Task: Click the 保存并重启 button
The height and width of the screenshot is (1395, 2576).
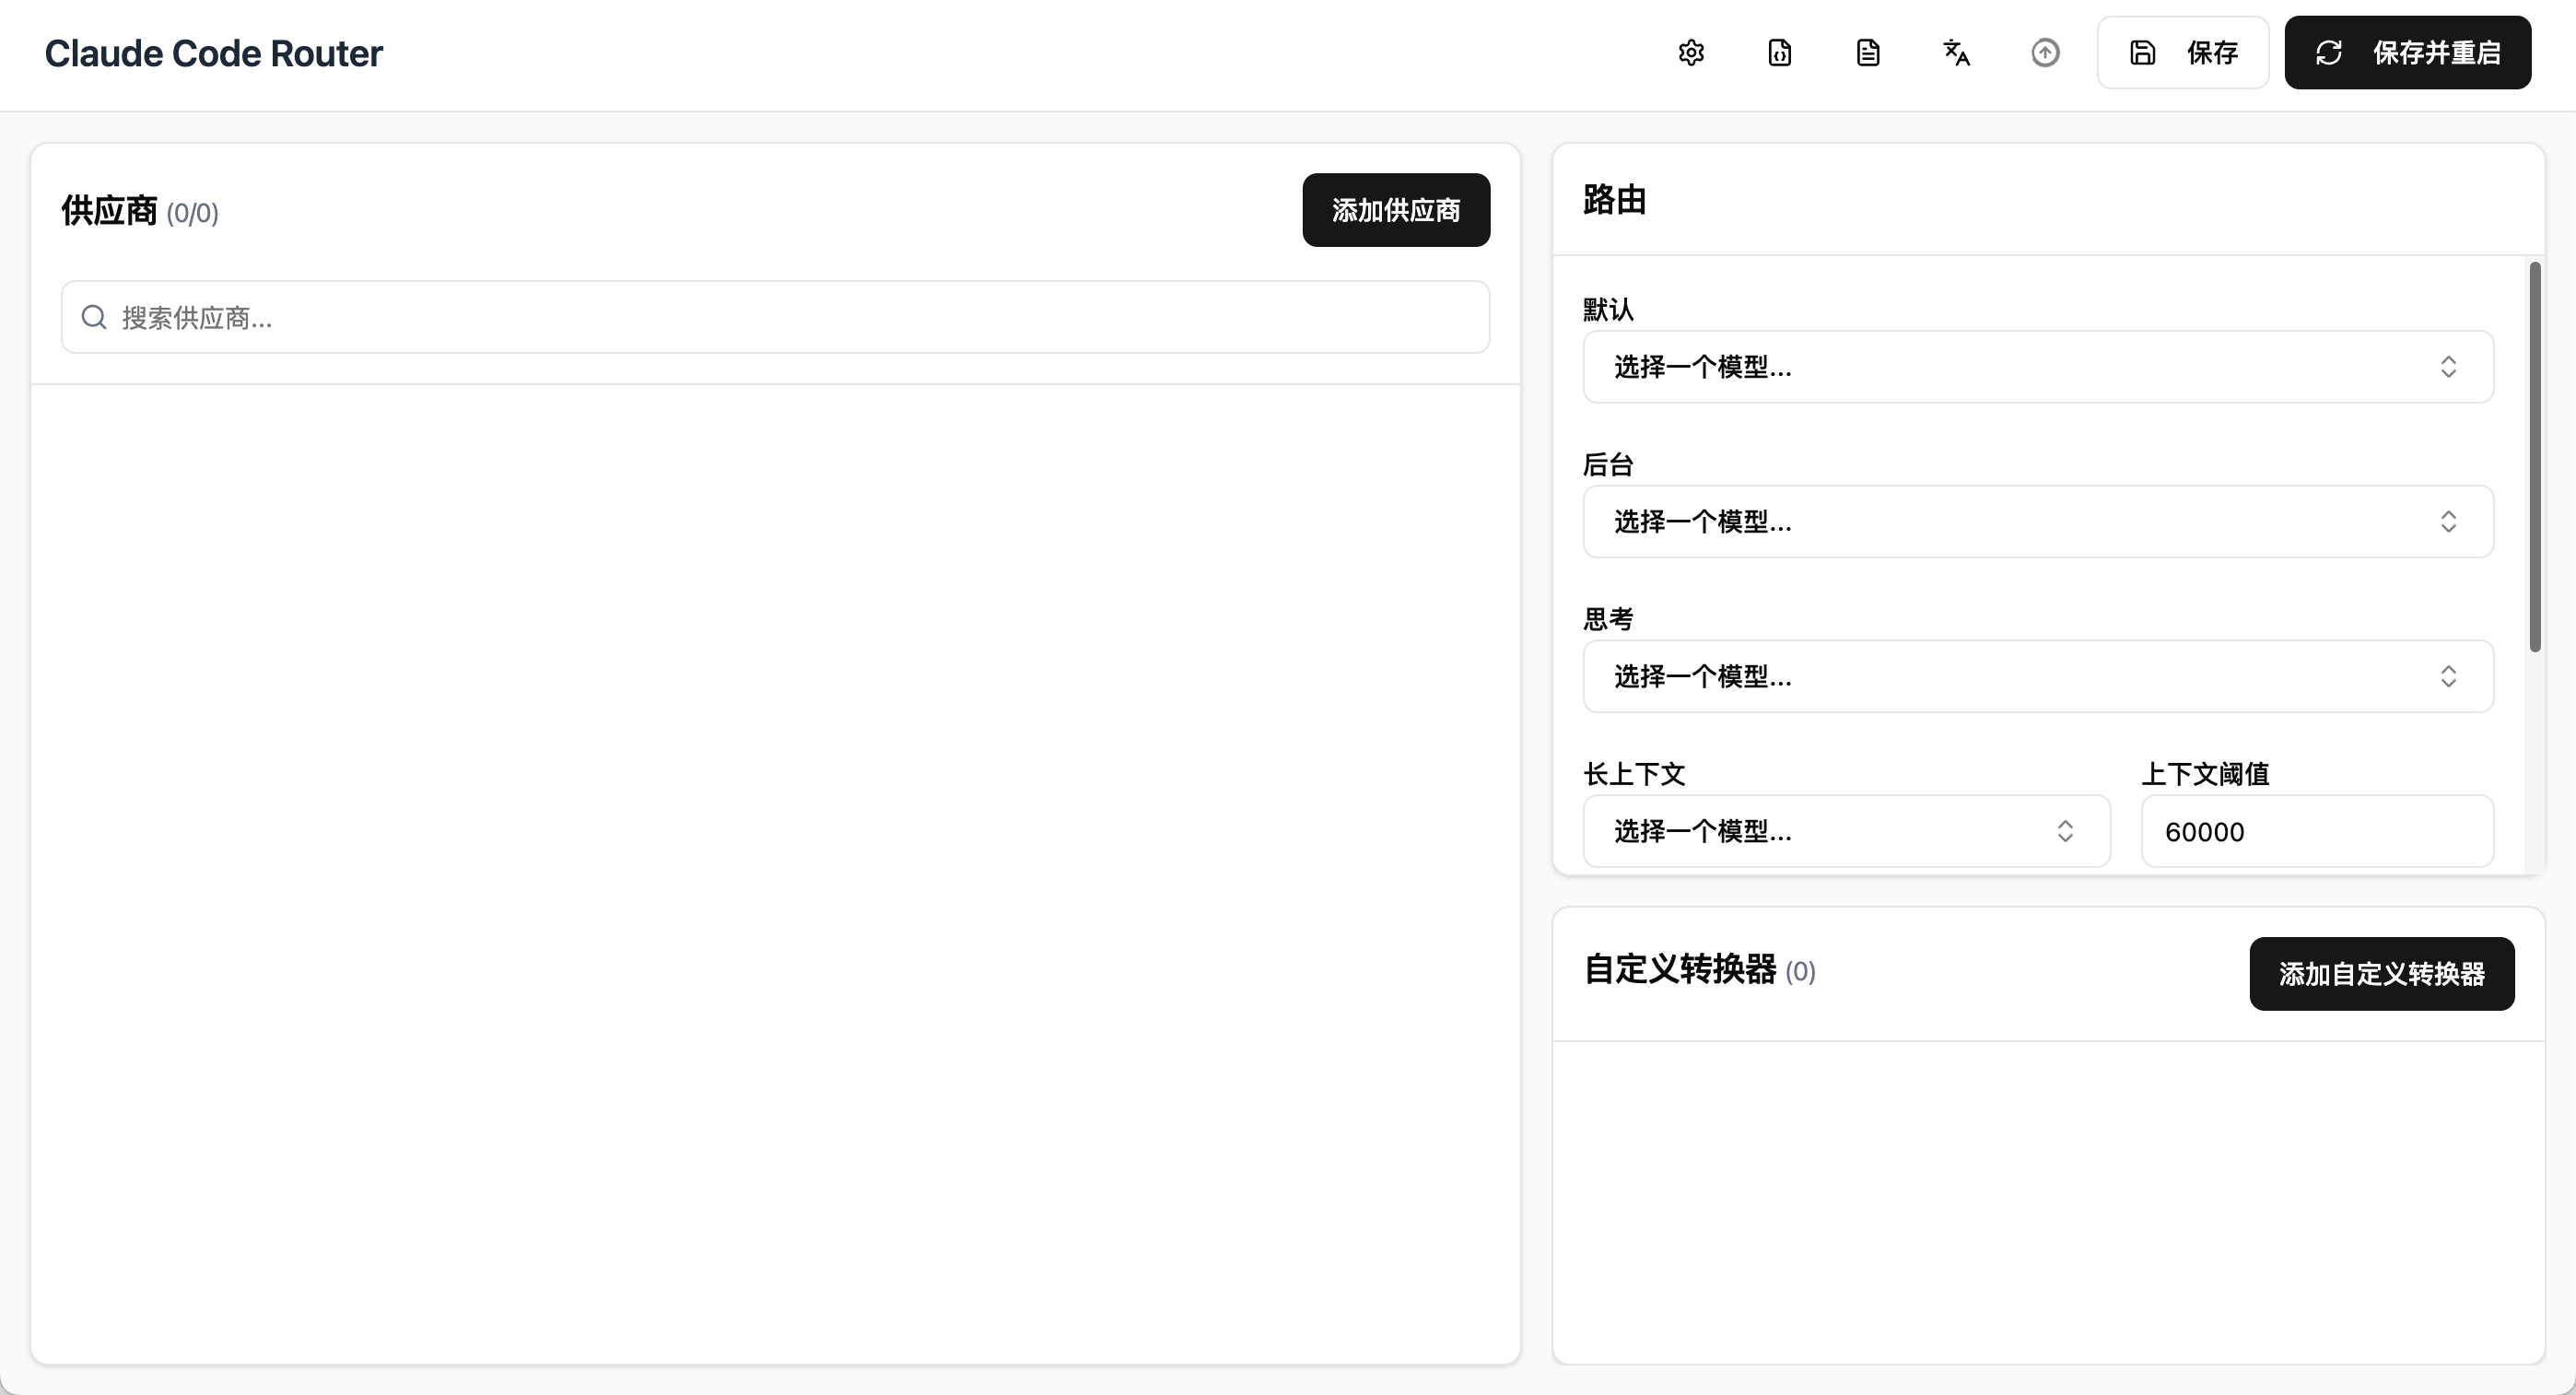Action: coord(2408,53)
